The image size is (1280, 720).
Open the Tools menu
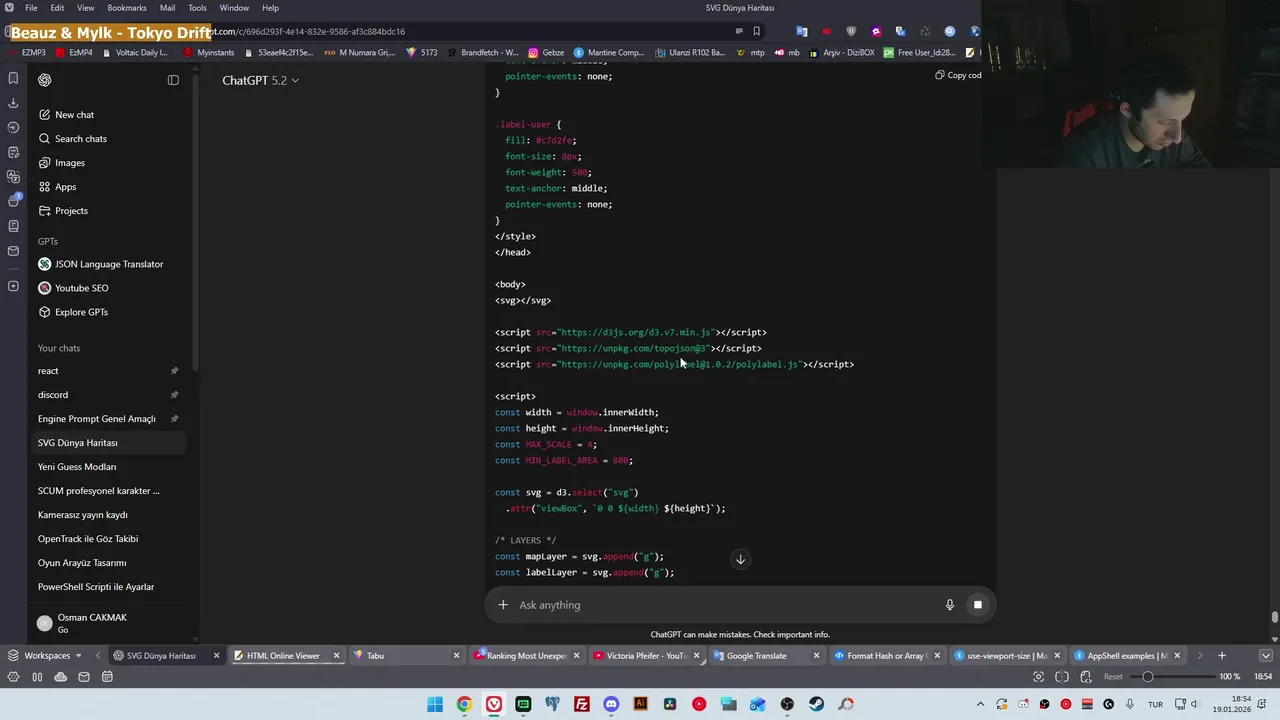click(197, 8)
